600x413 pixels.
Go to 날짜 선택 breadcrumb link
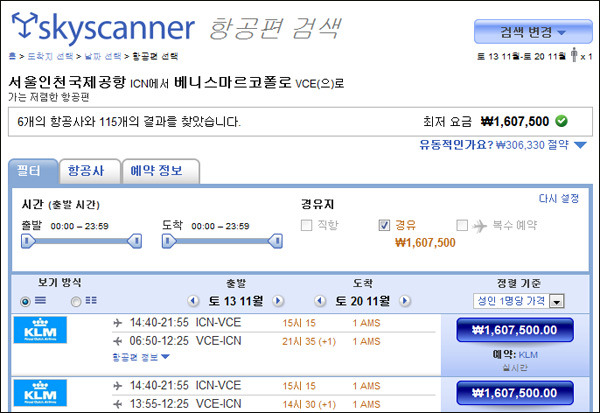tap(103, 56)
